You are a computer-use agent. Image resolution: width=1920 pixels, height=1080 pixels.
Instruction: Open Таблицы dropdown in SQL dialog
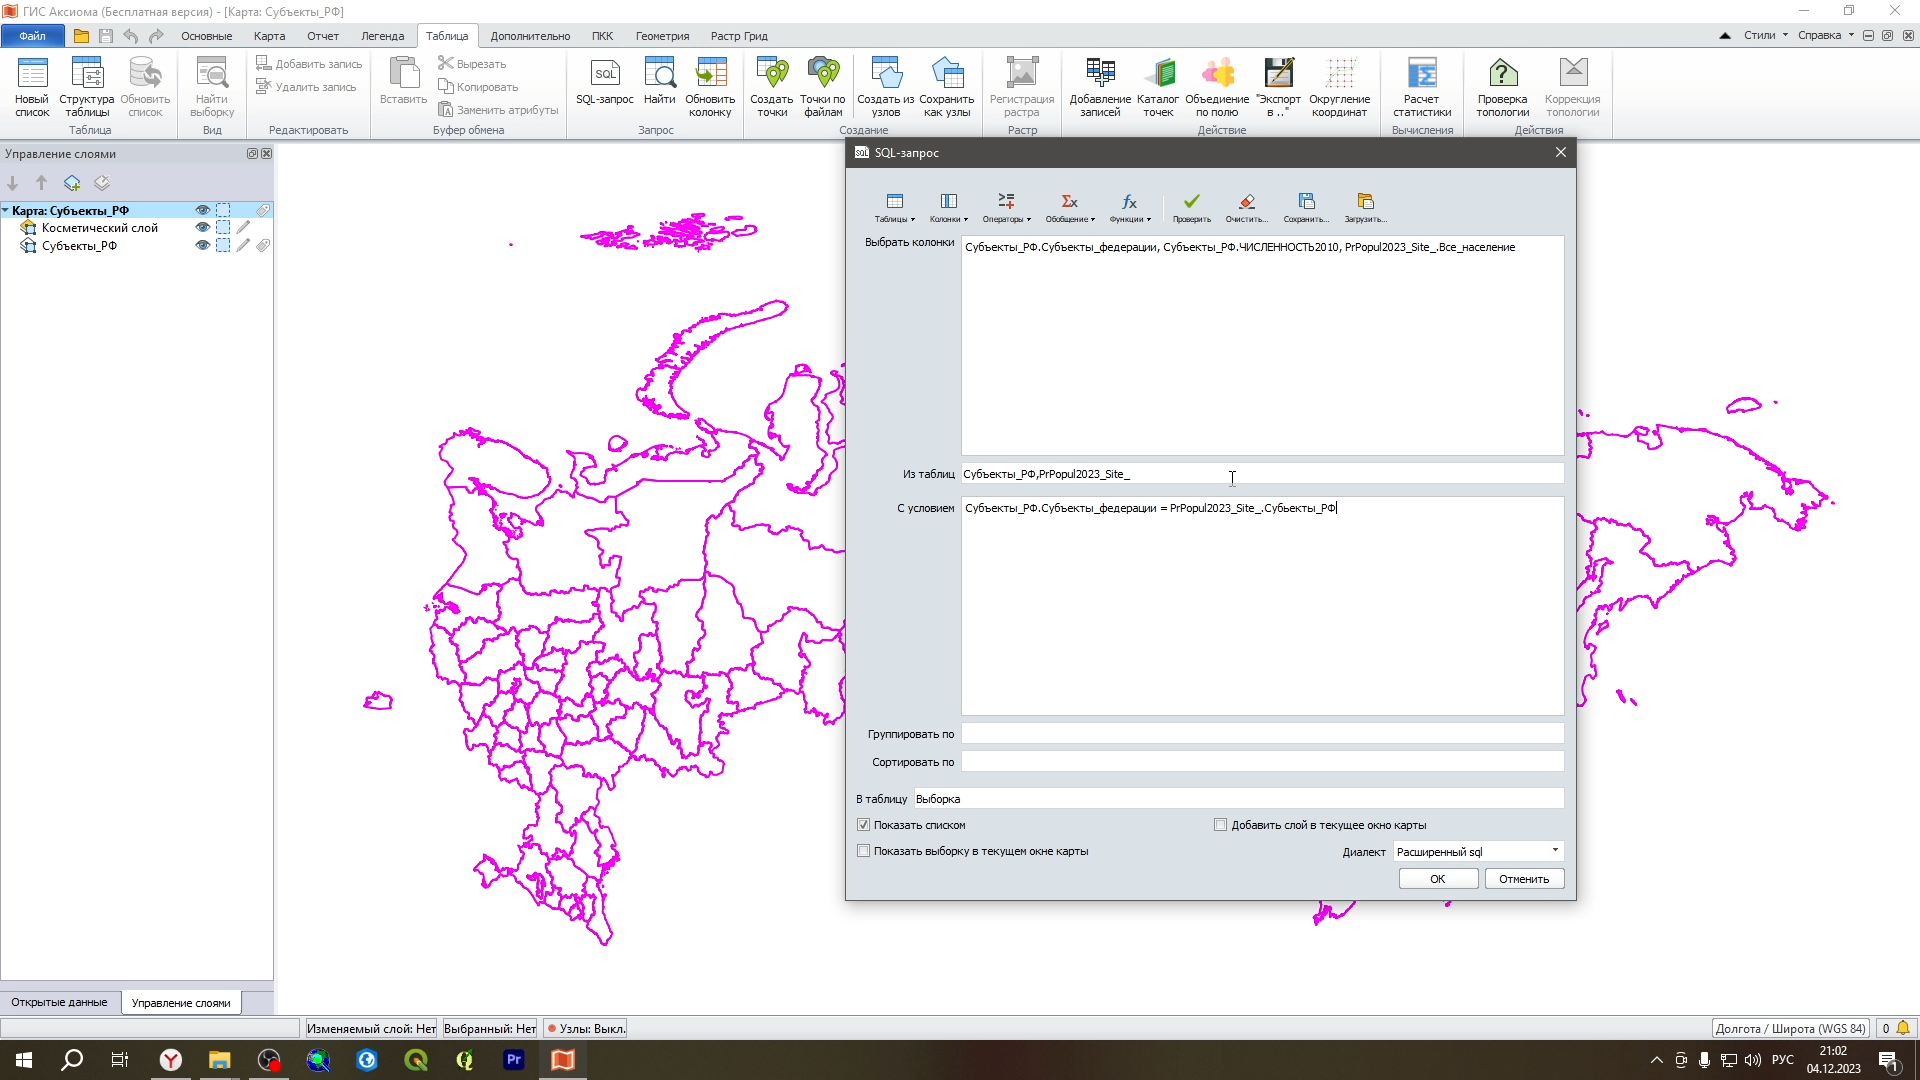click(894, 207)
